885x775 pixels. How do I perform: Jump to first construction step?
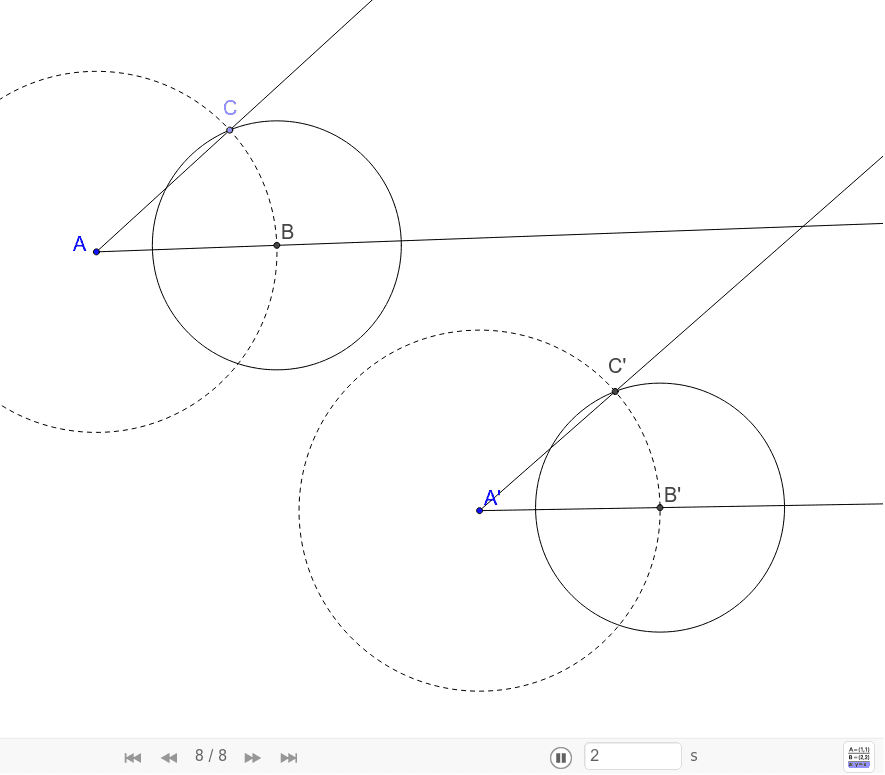click(133, 758)
